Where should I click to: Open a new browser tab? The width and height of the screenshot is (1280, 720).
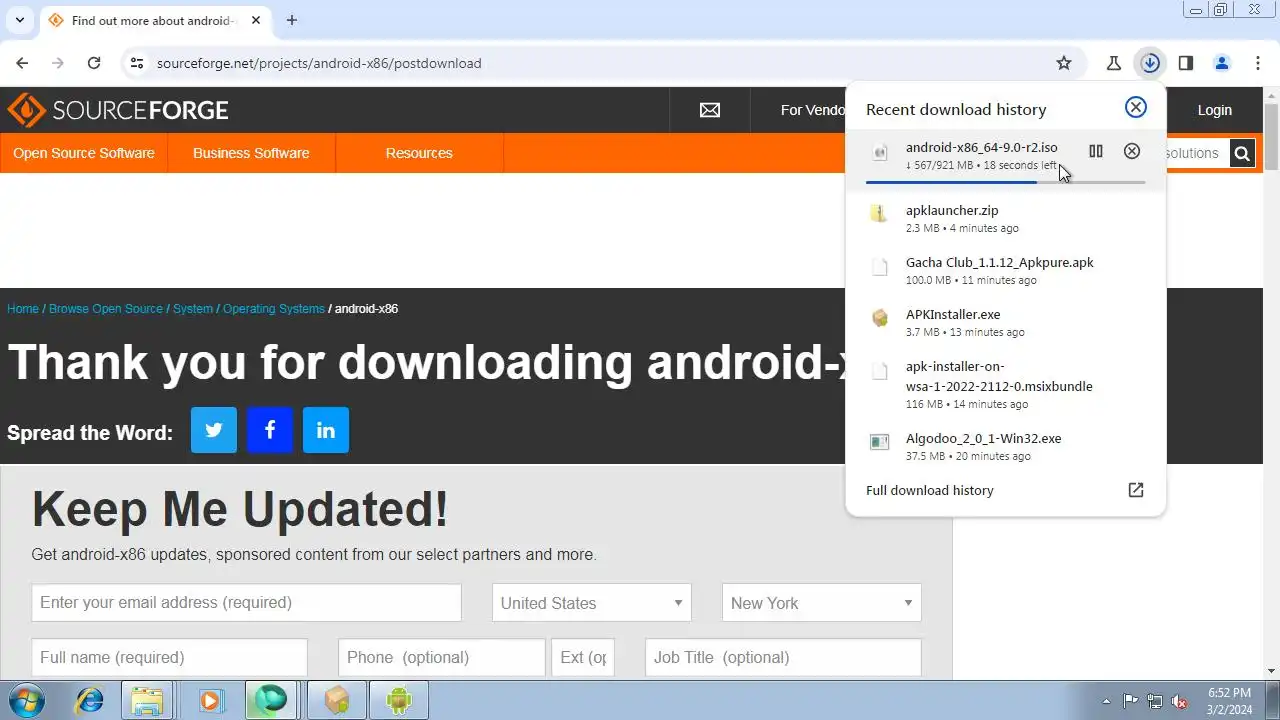[x=292, y=20]
